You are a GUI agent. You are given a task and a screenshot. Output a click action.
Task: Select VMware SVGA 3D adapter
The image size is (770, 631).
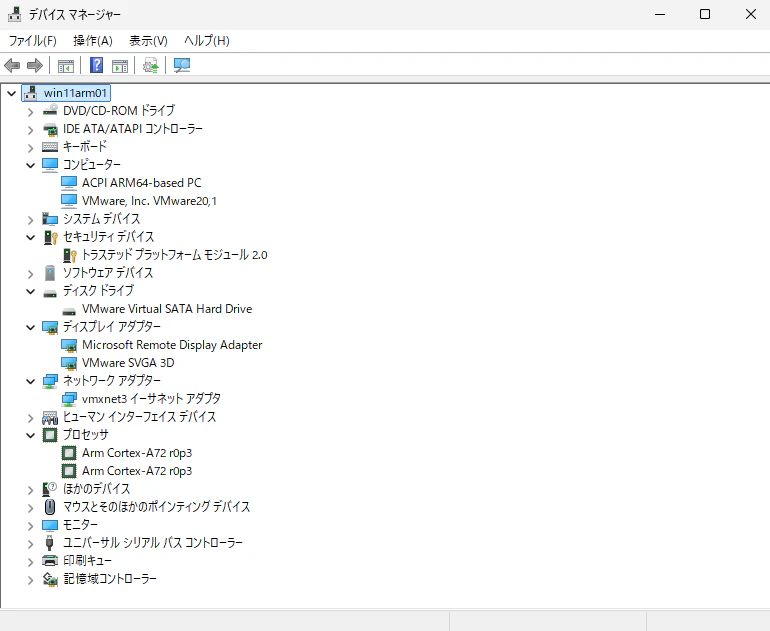pyautogui.click(x=128, y=363)
